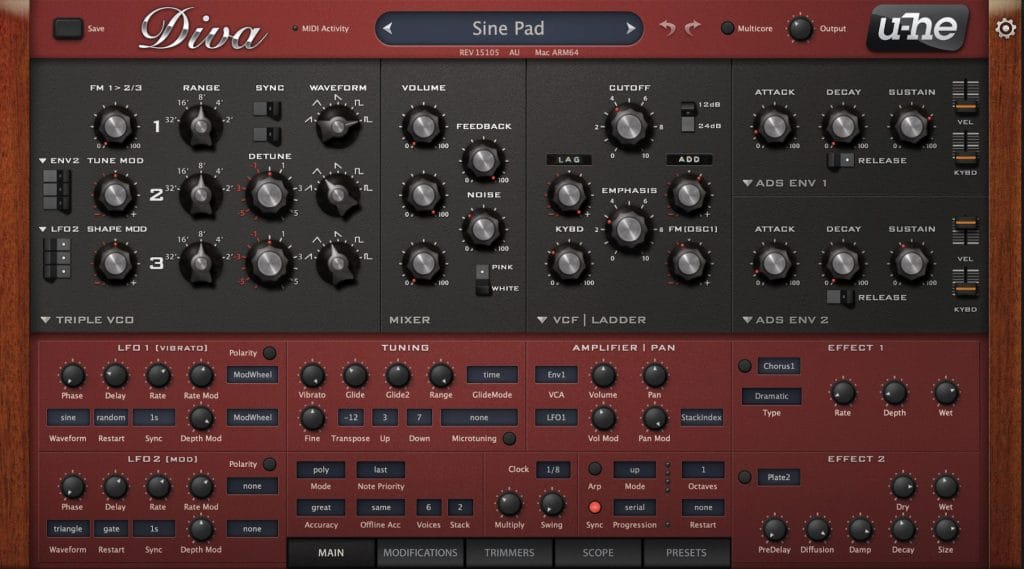1024x569 pixels.
Task: Click the undo arrow icon
Action: 667,28
